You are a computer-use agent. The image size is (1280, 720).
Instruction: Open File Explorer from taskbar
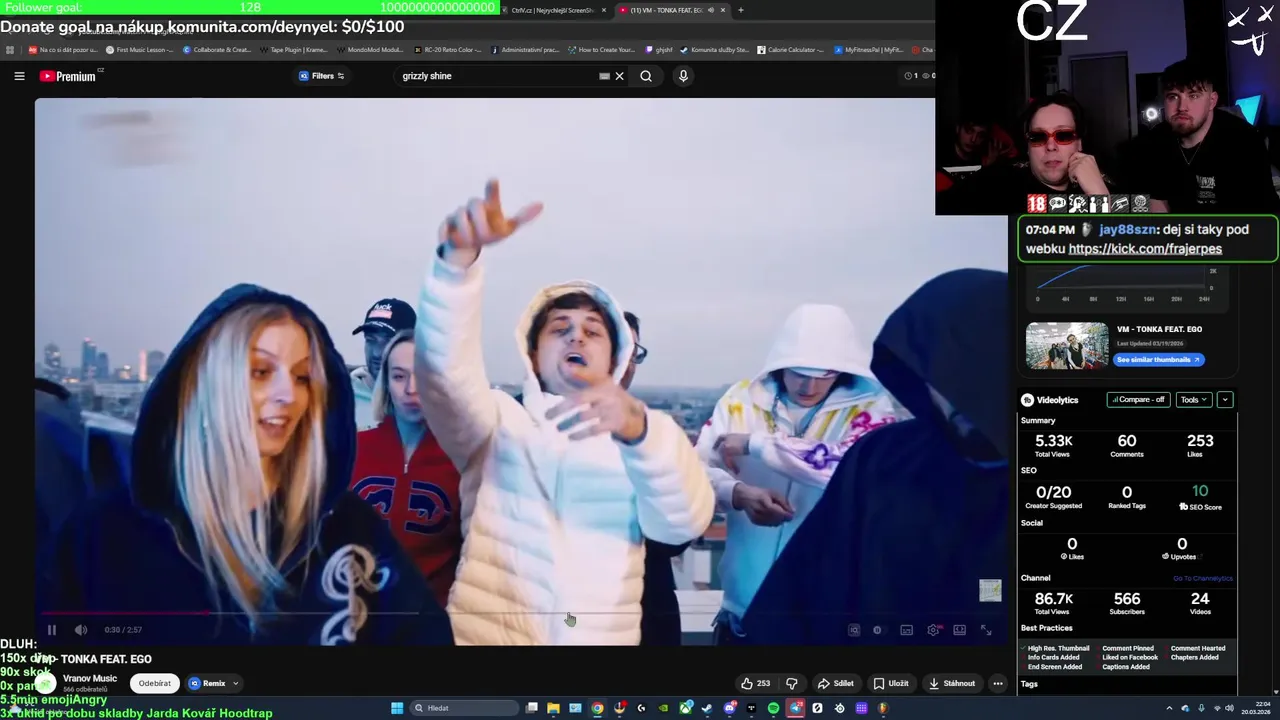click(x=553, y=708)
